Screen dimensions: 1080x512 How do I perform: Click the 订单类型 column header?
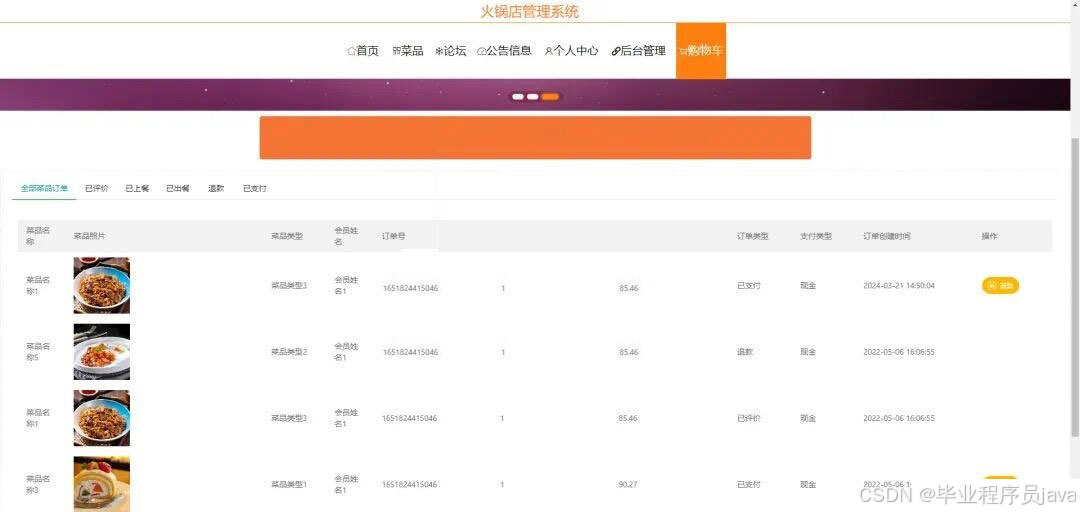pos(753,236)
